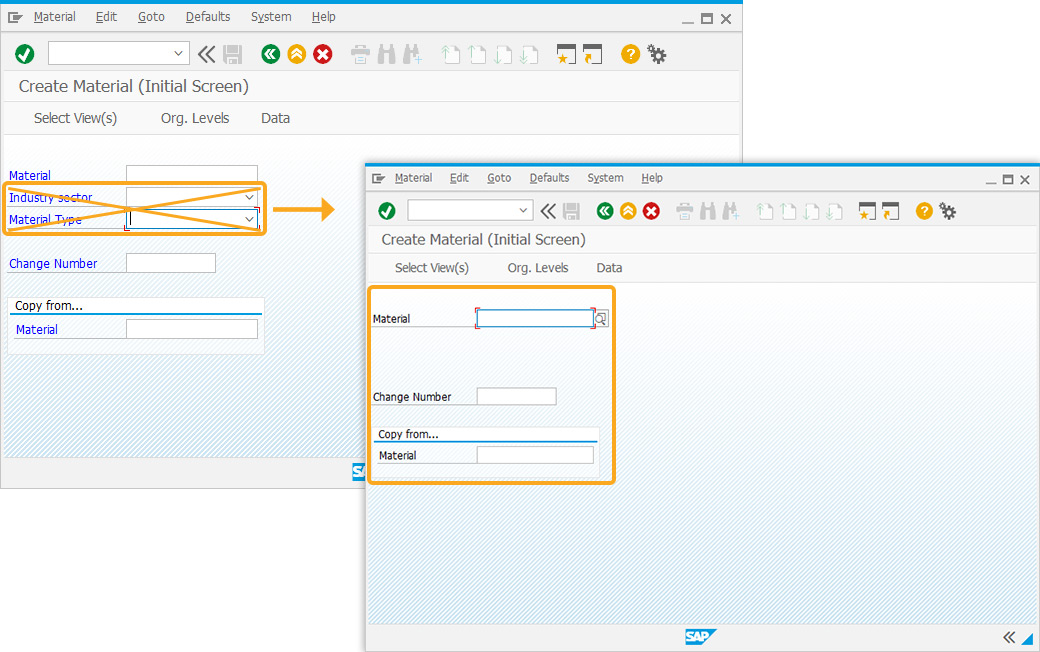Click the Create Shortcut icon in front window

click(890, 212)
